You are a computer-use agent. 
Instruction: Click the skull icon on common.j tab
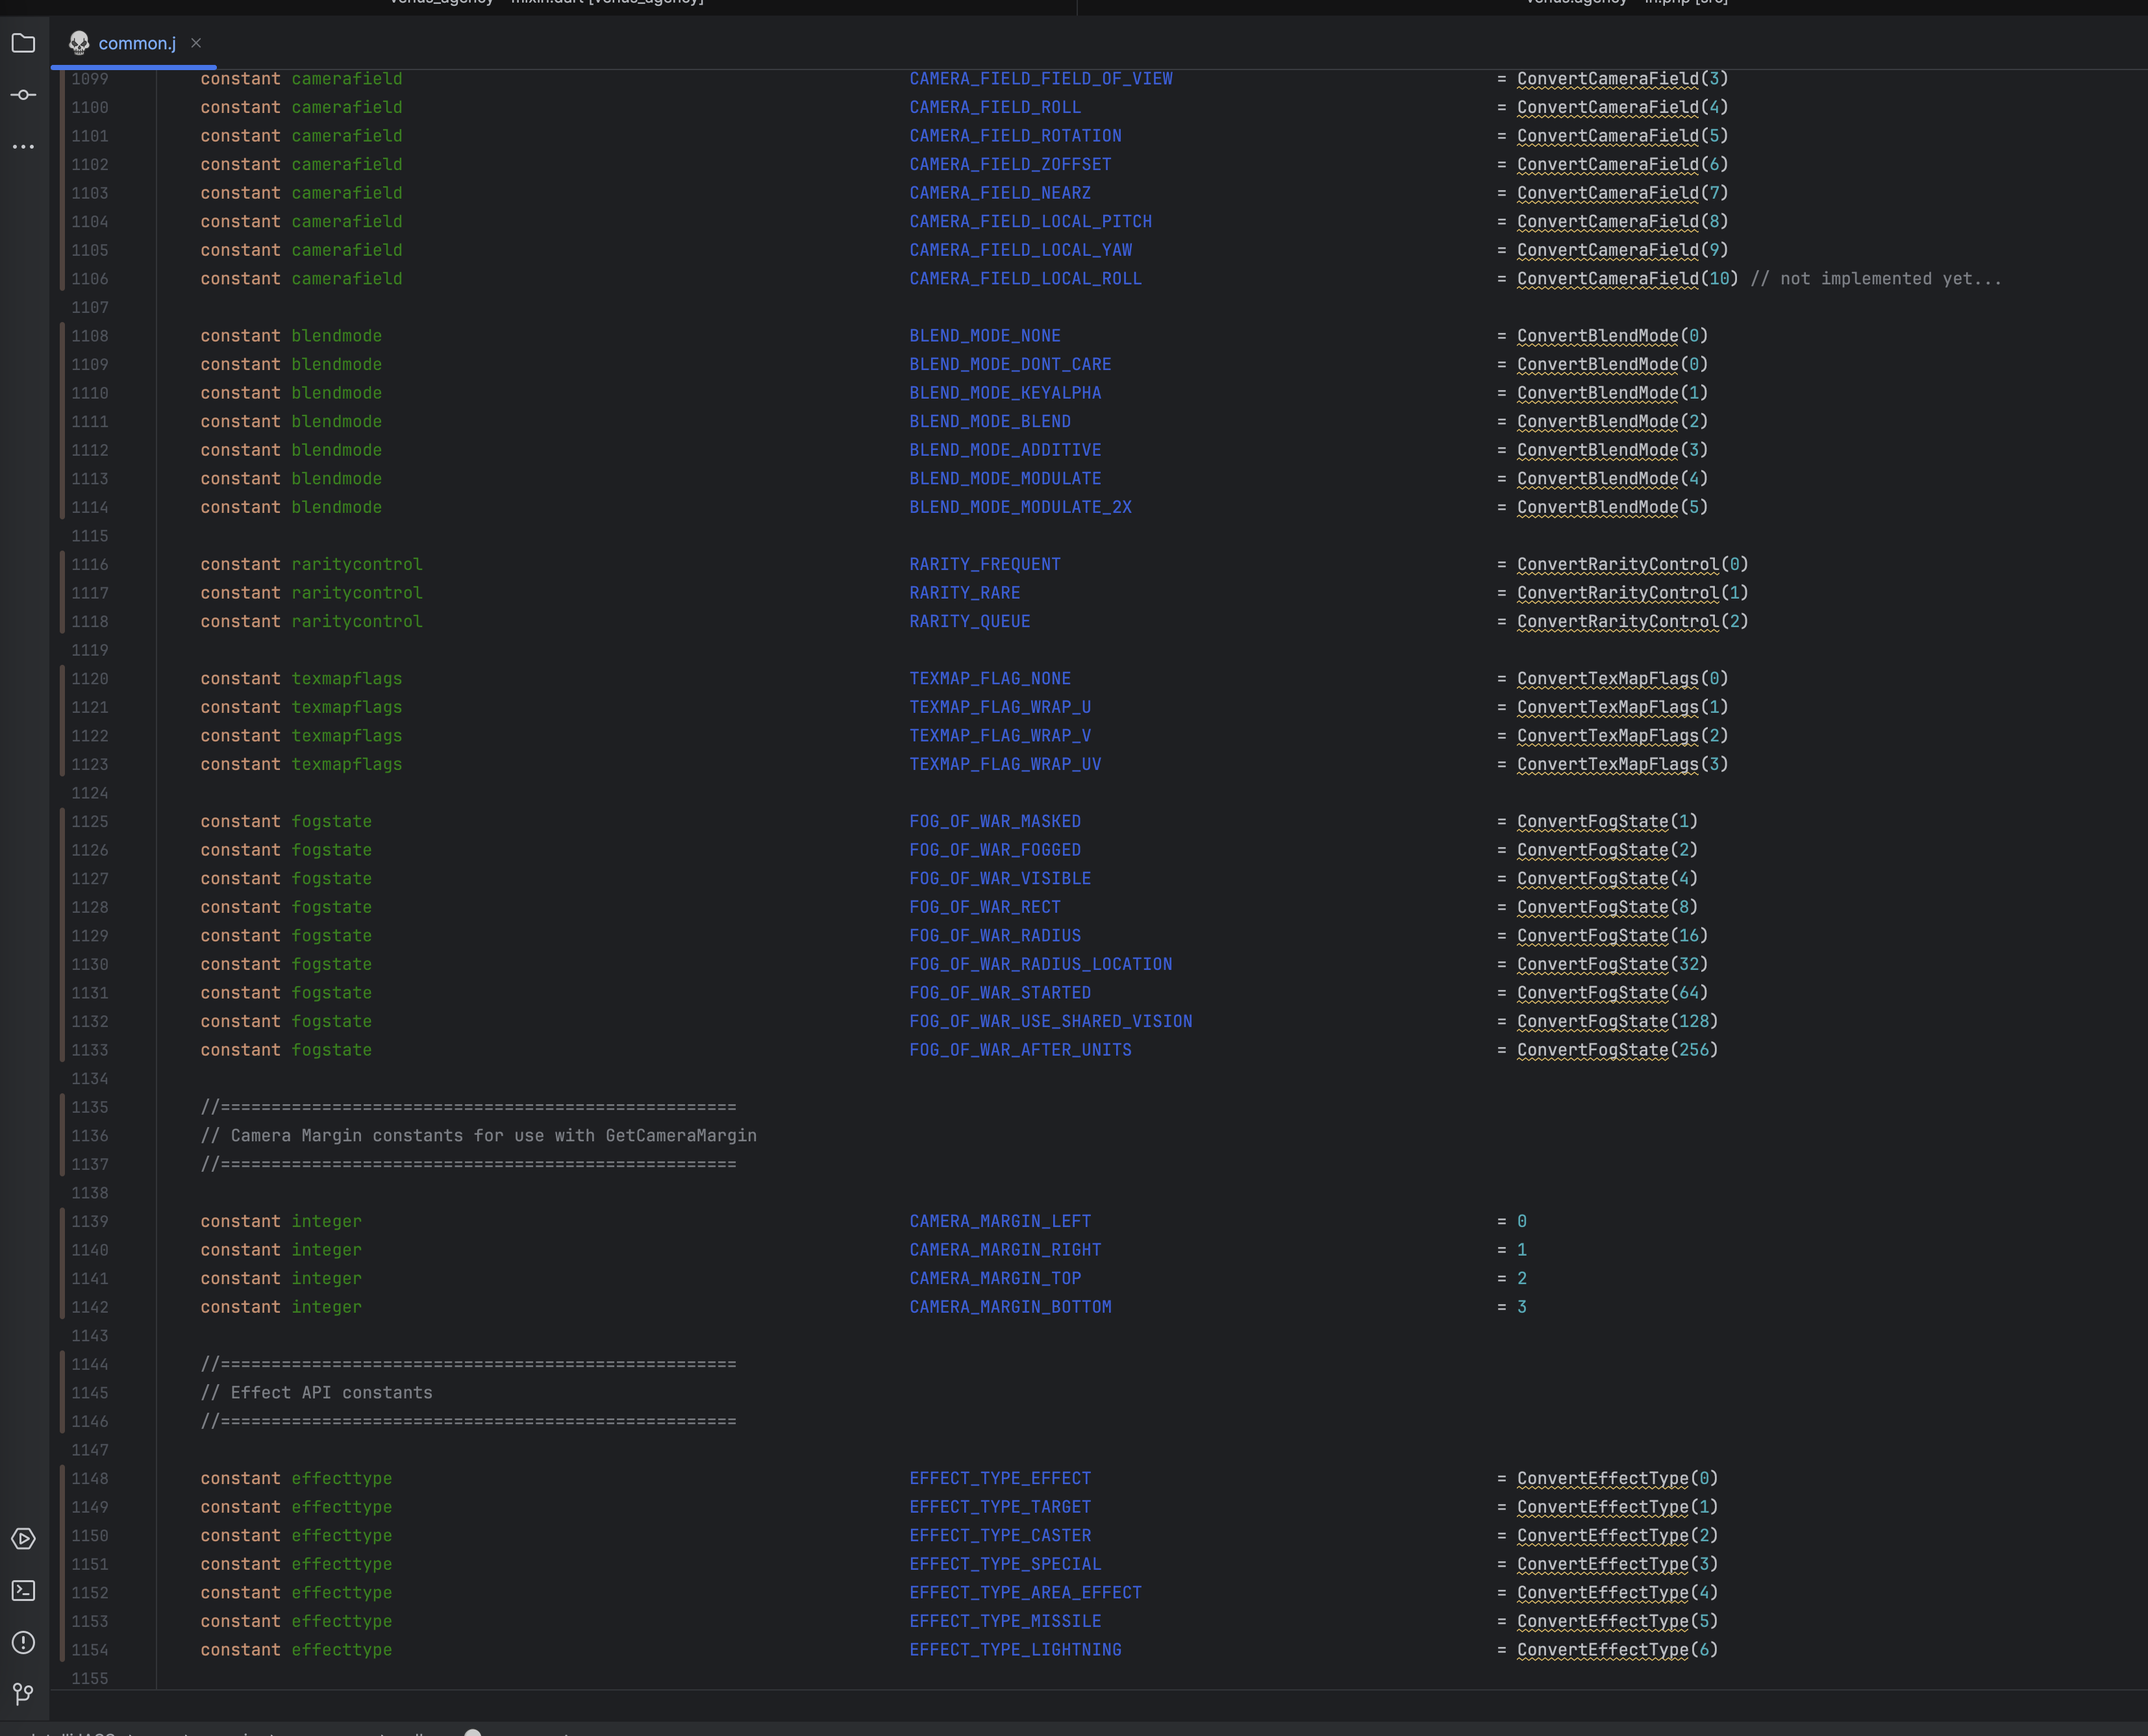click(79, 43)
